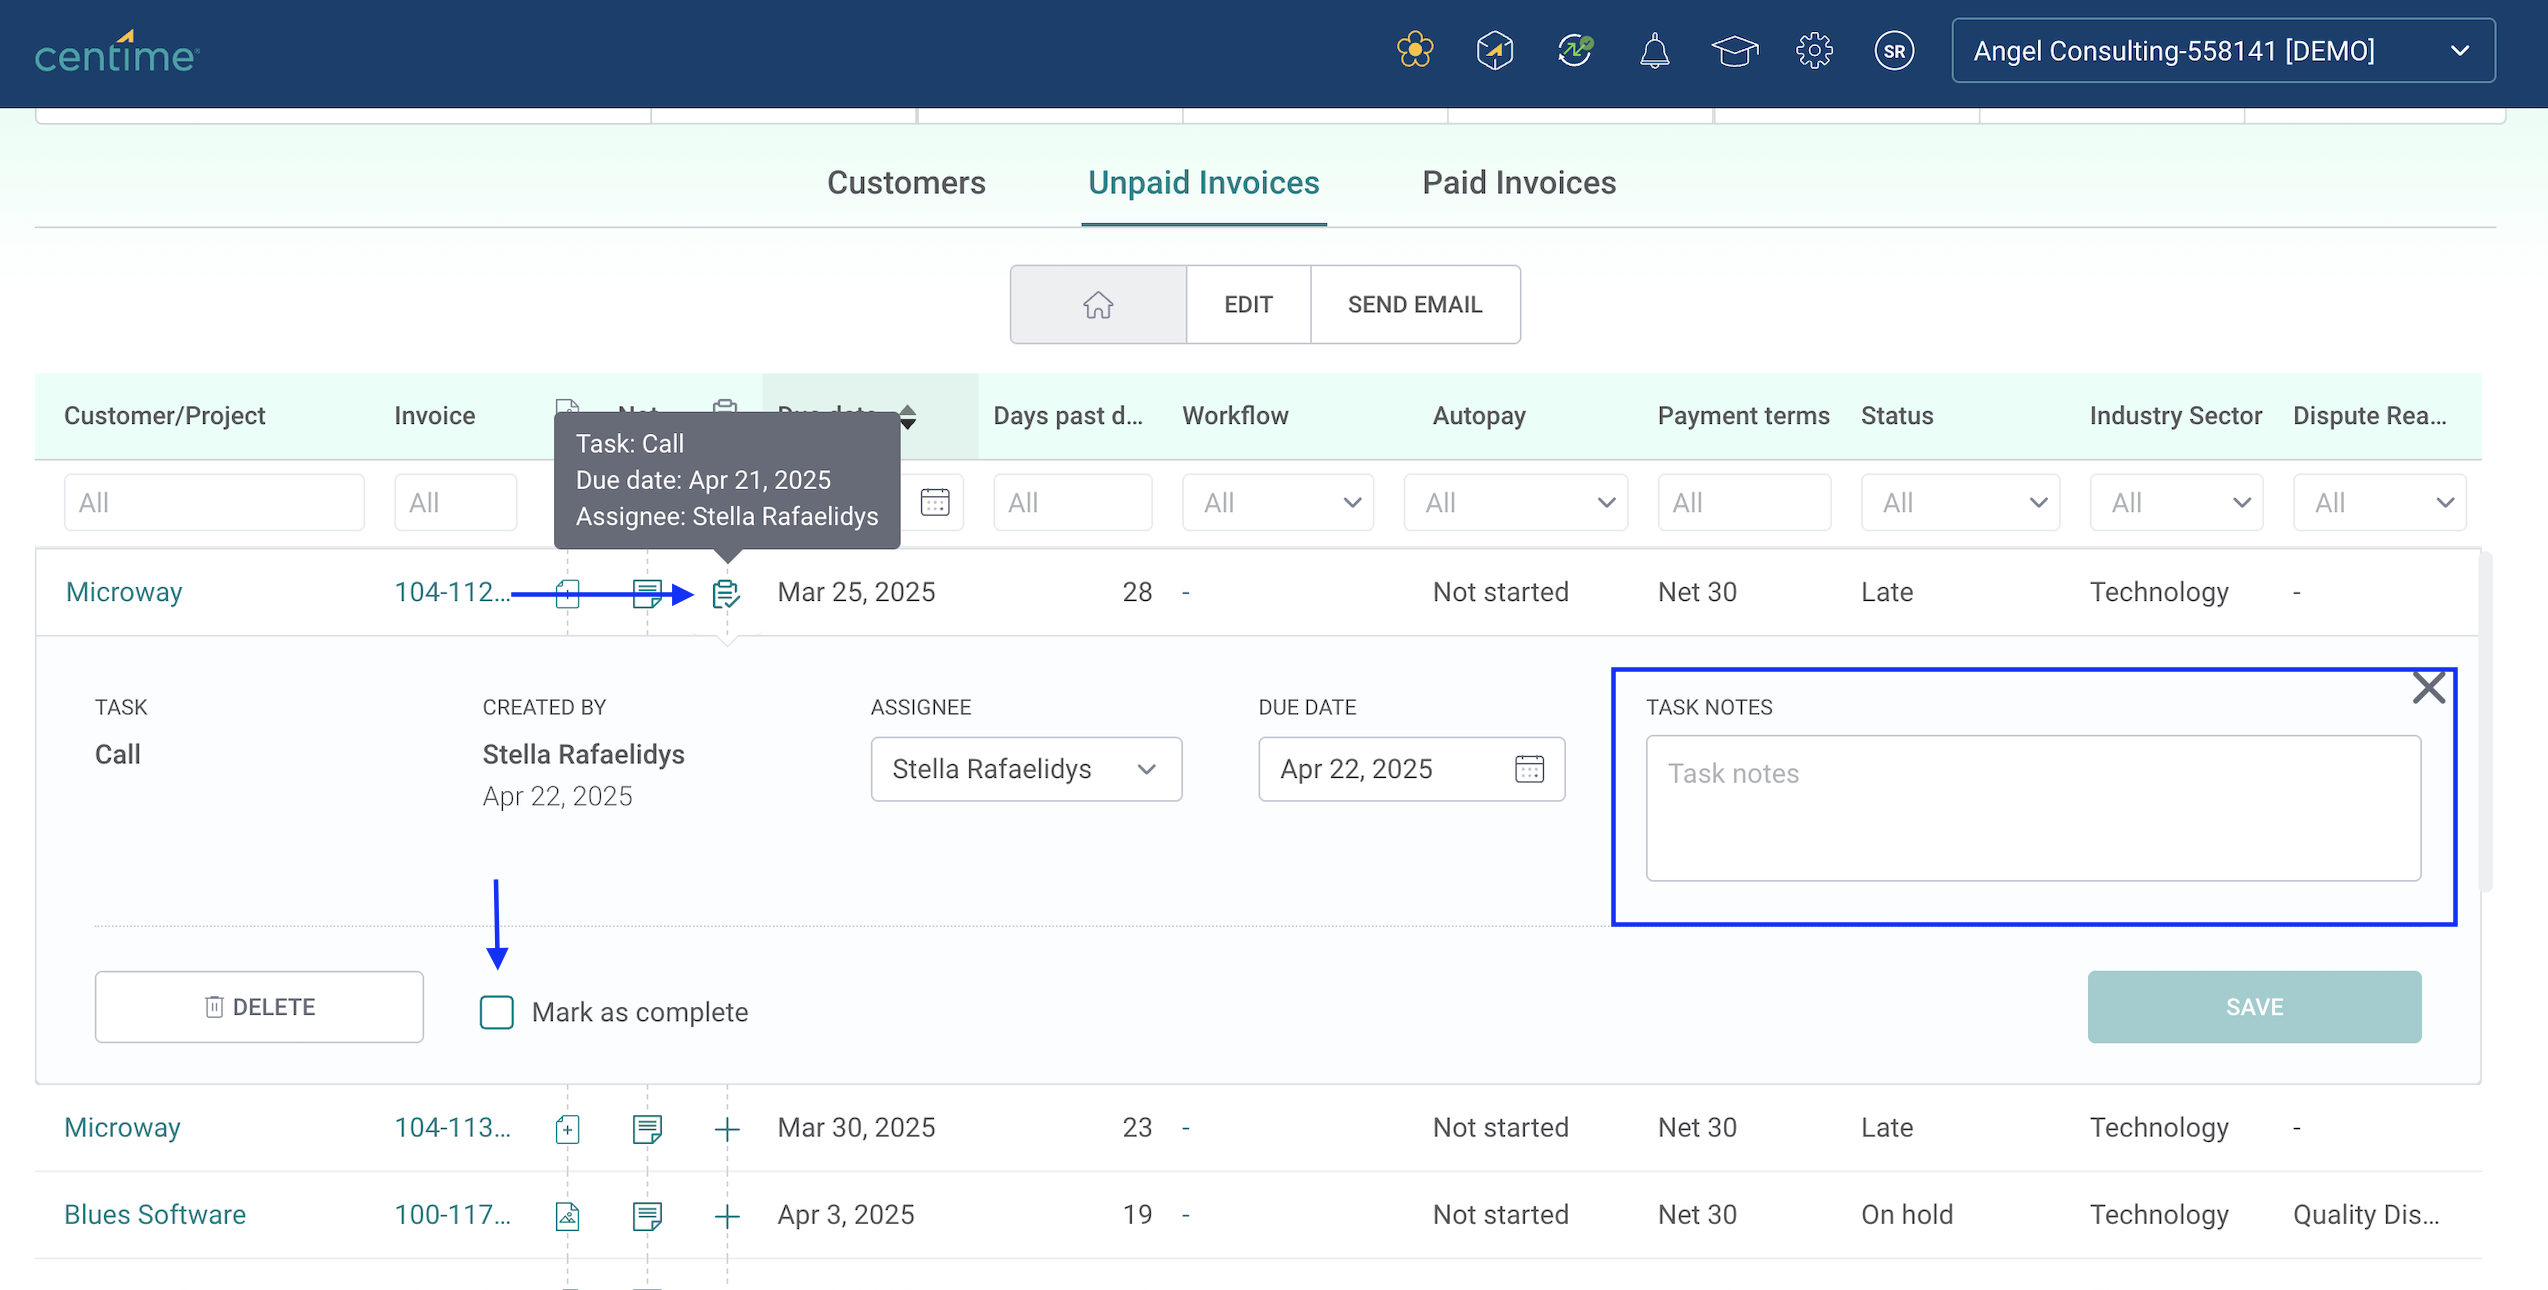Open calendar icon in task Due Date field

[1529, 769]
